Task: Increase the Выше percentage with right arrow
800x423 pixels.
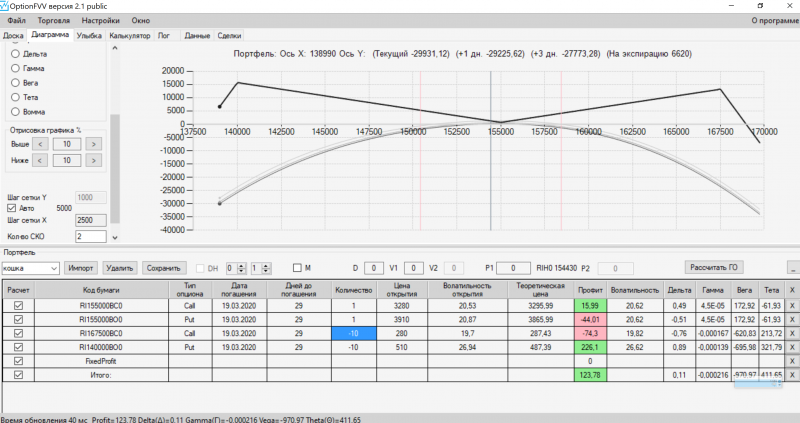Action: point(93,144)
